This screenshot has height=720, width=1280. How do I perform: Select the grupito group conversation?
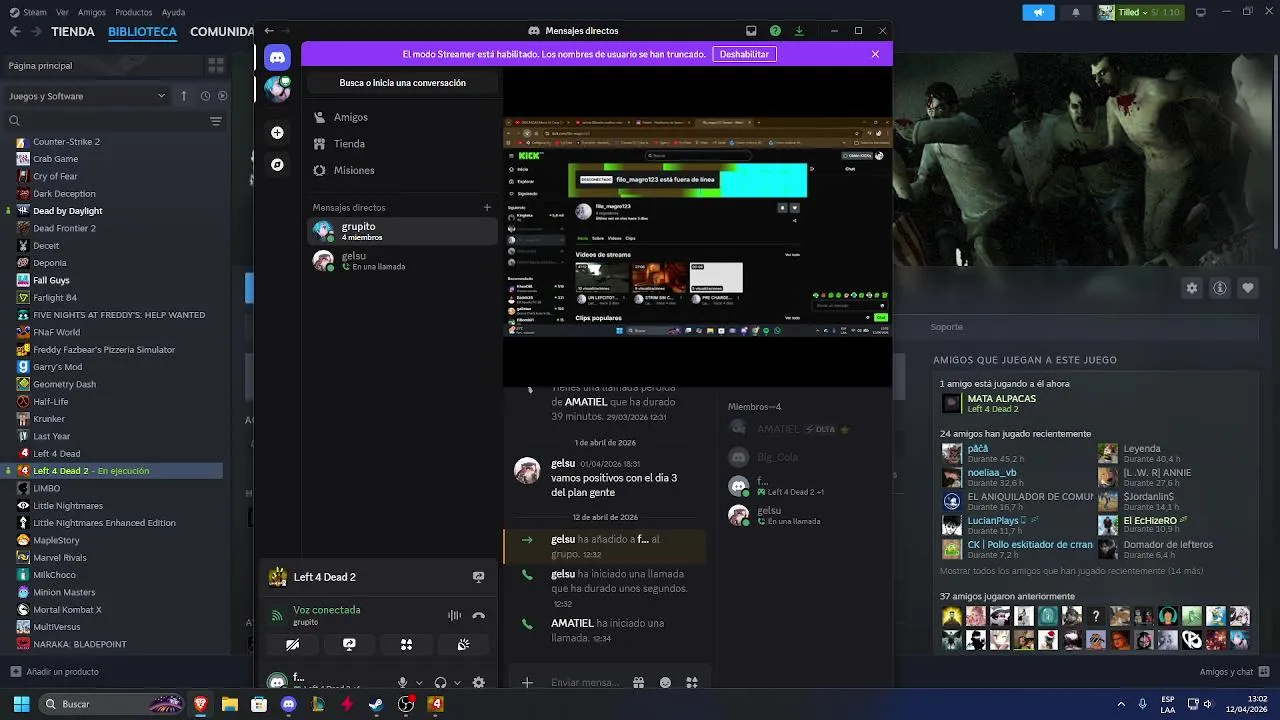pyautogui.click(x=402, y=231)
